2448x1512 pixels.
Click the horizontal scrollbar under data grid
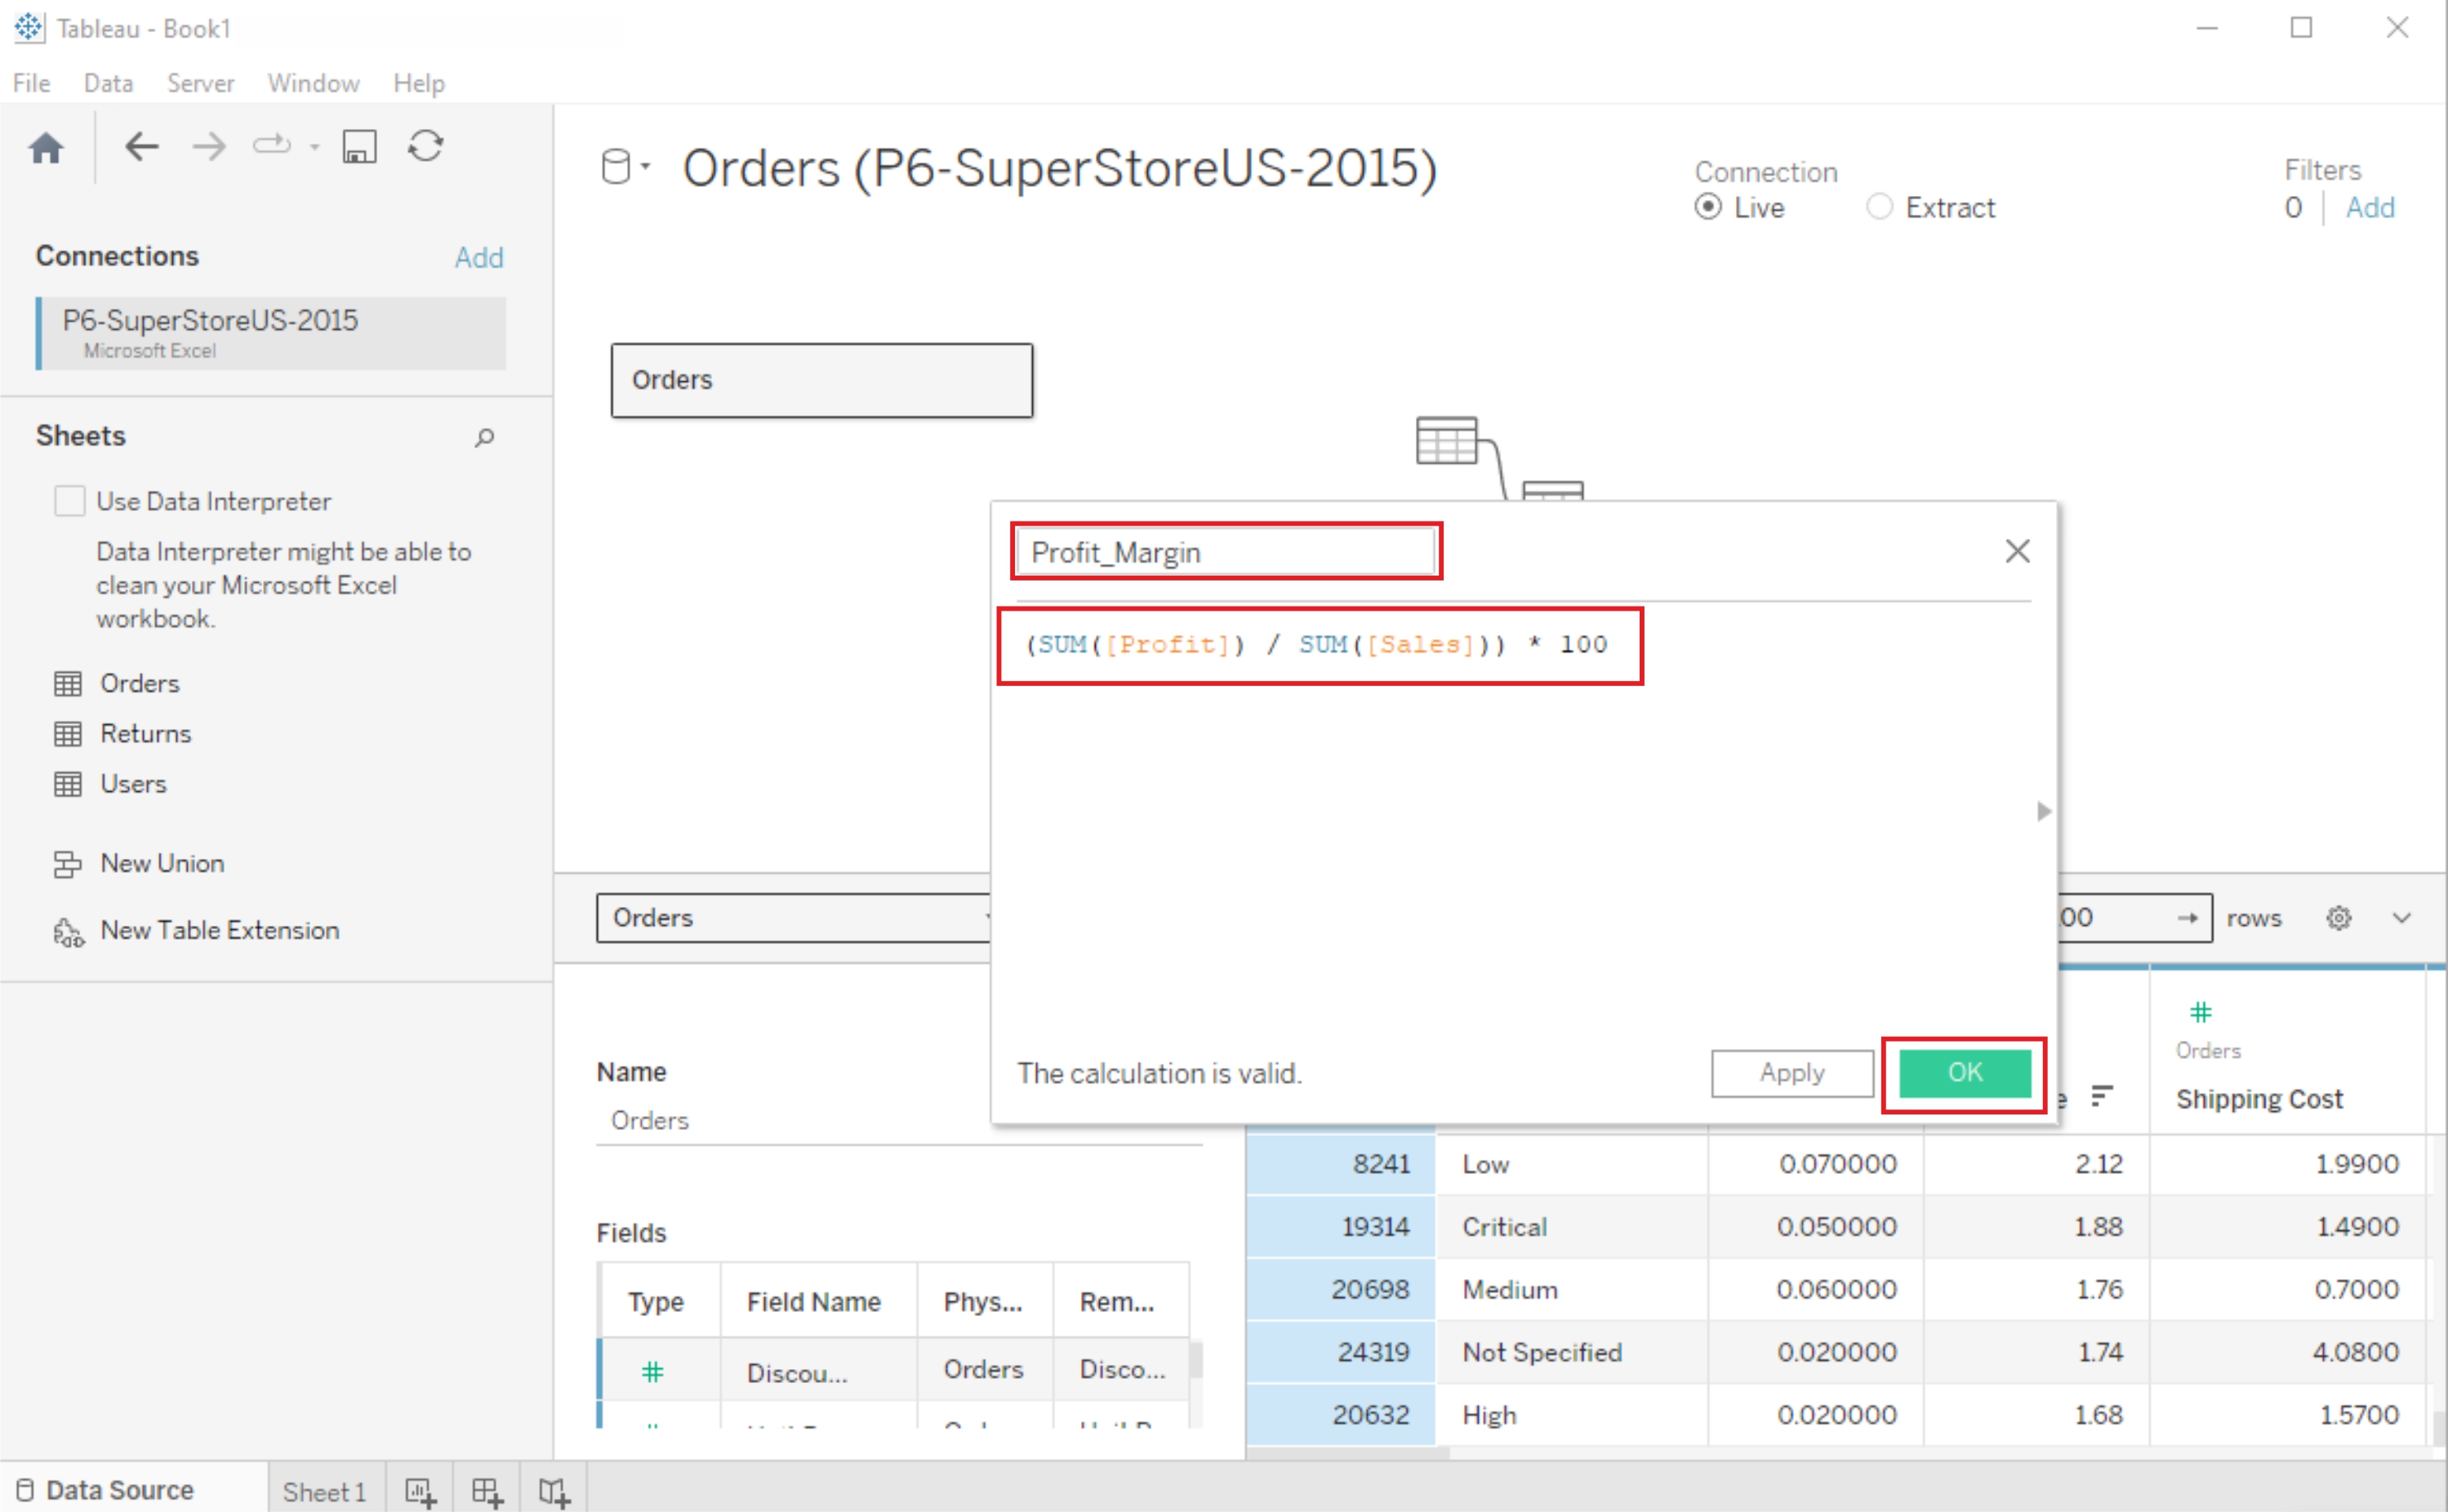click(1347, 1453)
